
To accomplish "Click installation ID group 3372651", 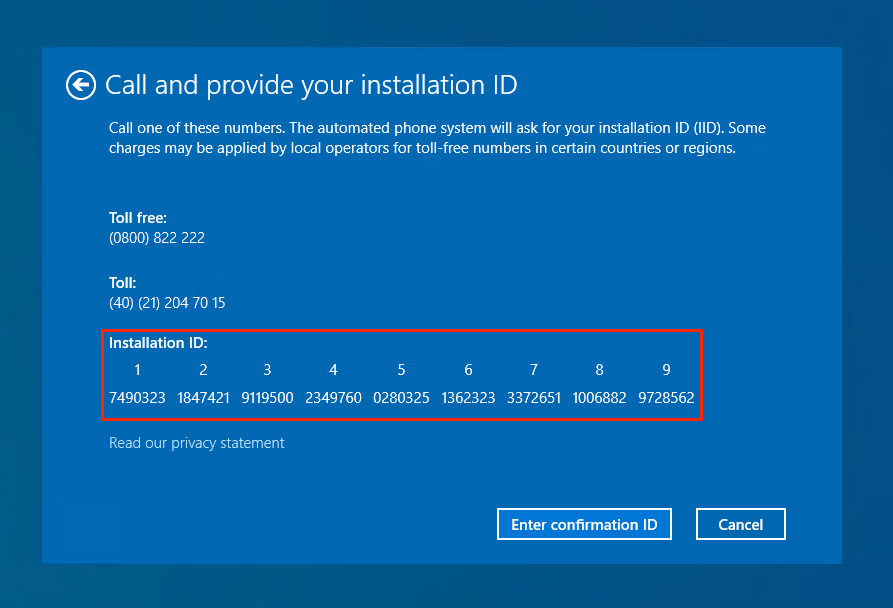I will pyautogui.click(x=534, y=398).
